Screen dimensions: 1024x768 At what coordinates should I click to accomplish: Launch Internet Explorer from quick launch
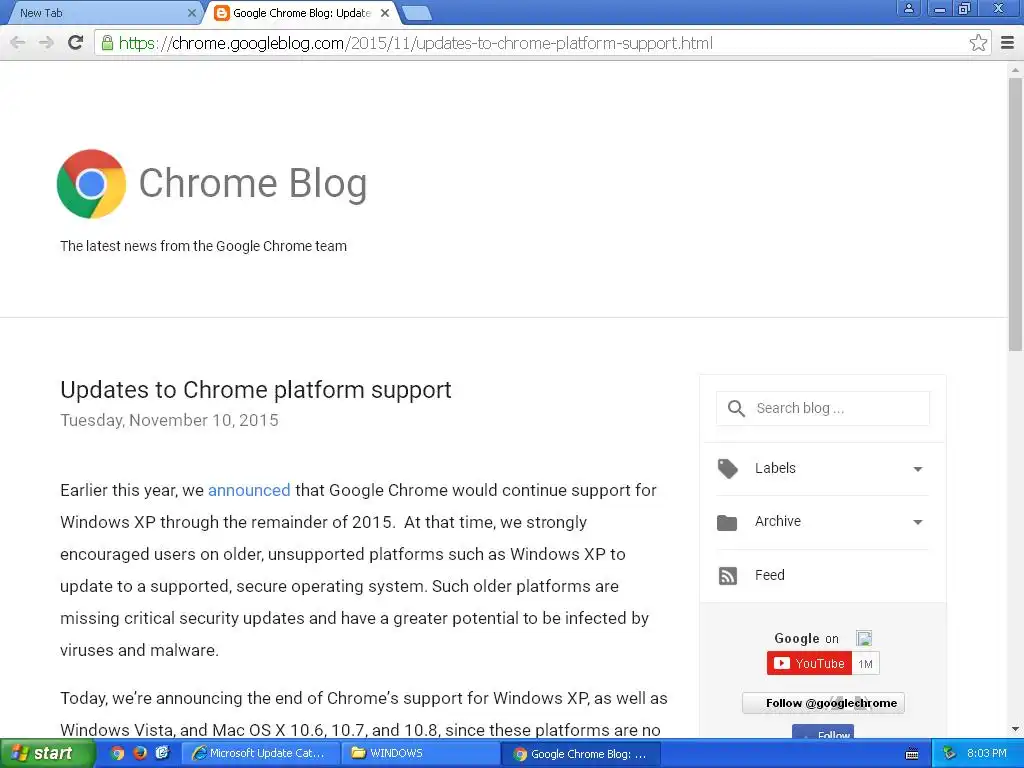click(162, 753)
